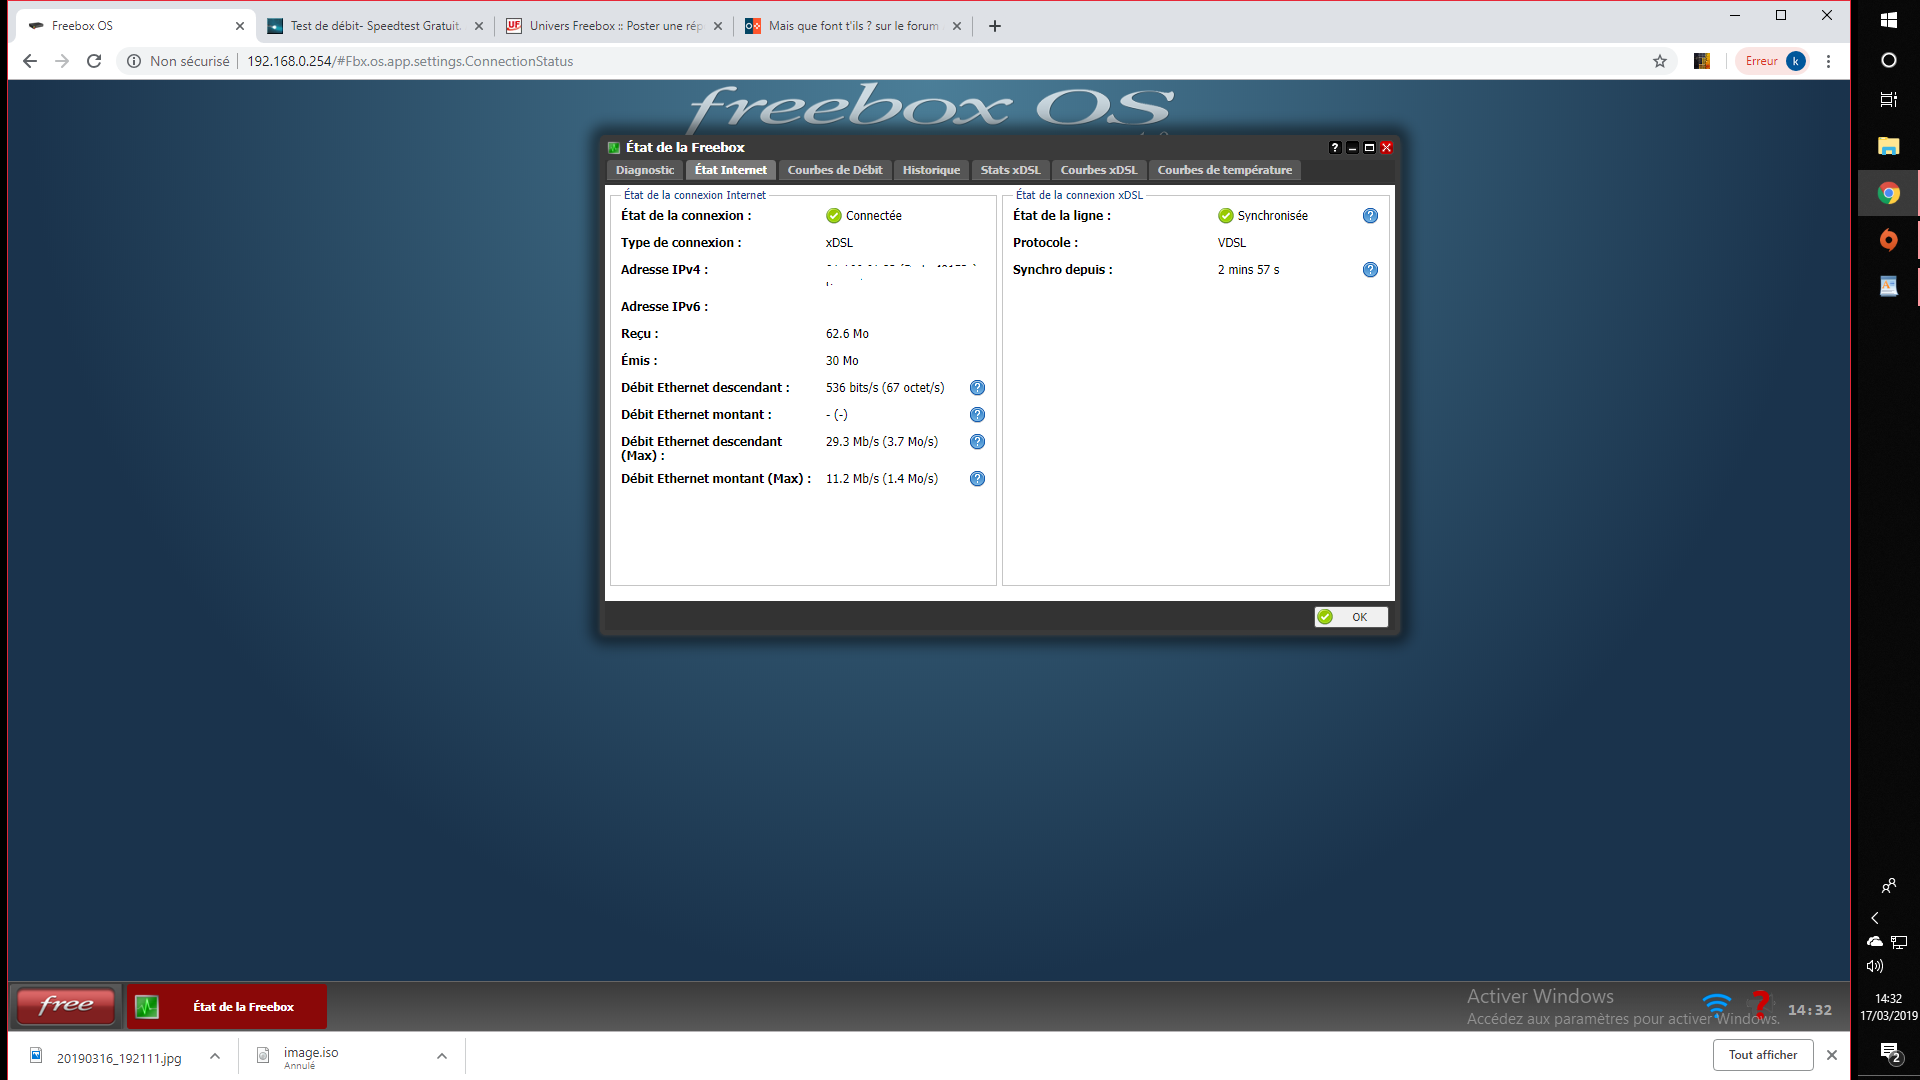Click the 2 mins 57 s sync duration
Viewport: 1920px width, 1080px height.
click(1248, 270)
